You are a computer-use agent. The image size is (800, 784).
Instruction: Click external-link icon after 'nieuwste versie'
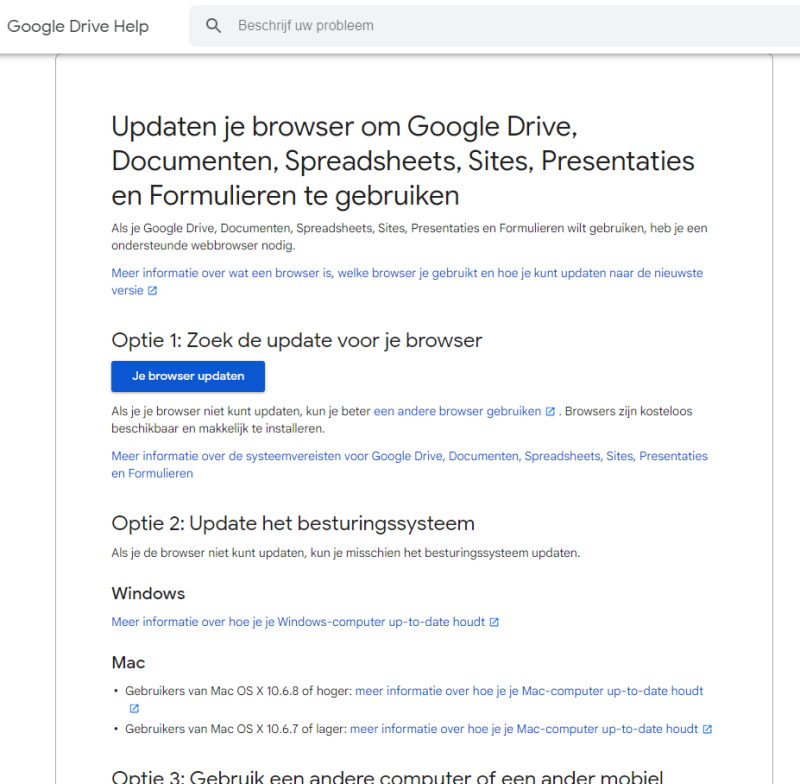(153, 291)
